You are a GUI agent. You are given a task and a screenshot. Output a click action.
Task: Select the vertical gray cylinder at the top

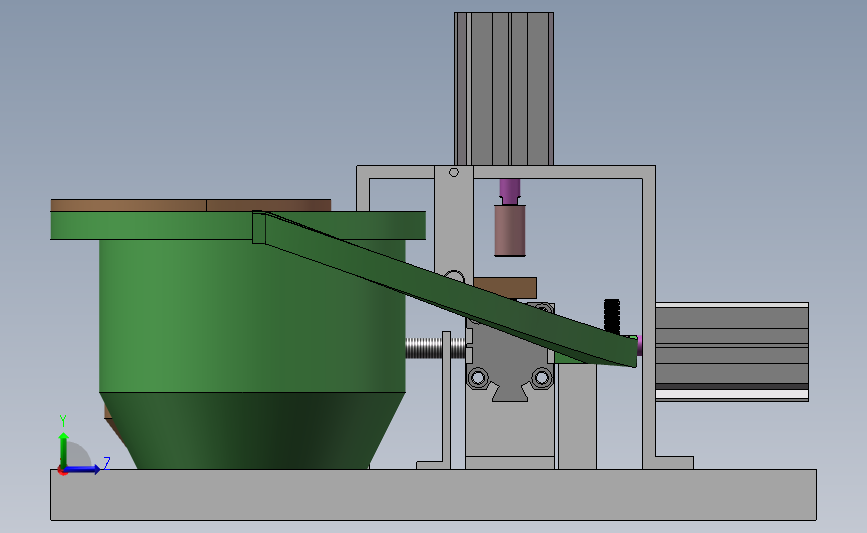click(x=504, y=88)
